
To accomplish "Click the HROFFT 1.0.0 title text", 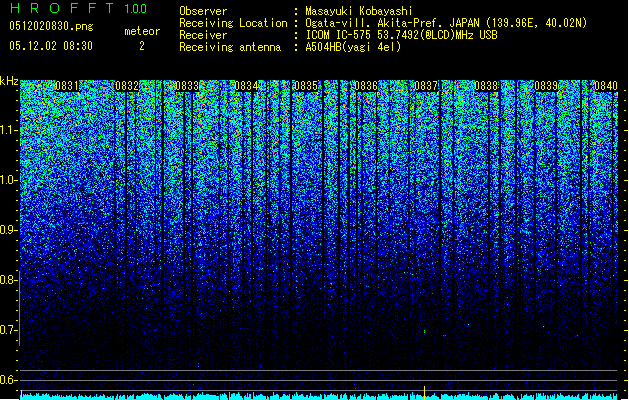I will 78,8.
